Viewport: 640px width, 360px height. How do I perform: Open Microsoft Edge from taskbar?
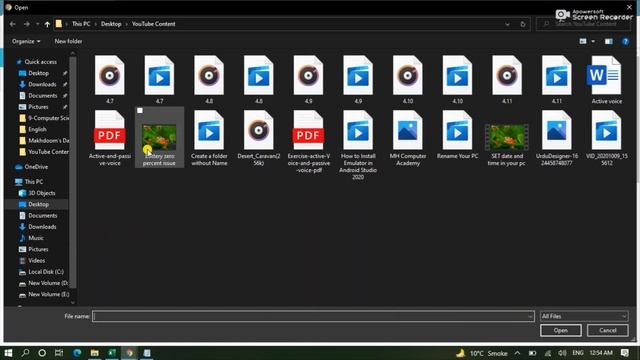(x=77, y=353)
